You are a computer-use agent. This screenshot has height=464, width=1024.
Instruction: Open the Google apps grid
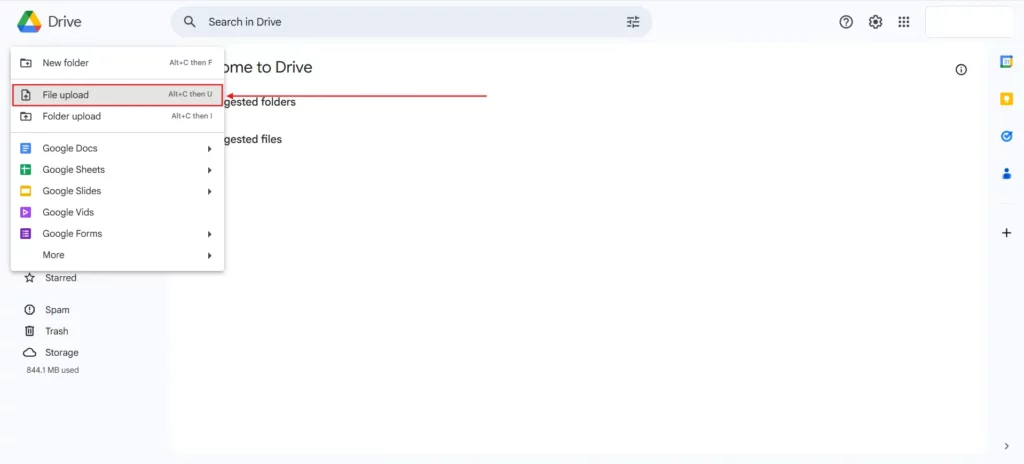click(904, 22)
